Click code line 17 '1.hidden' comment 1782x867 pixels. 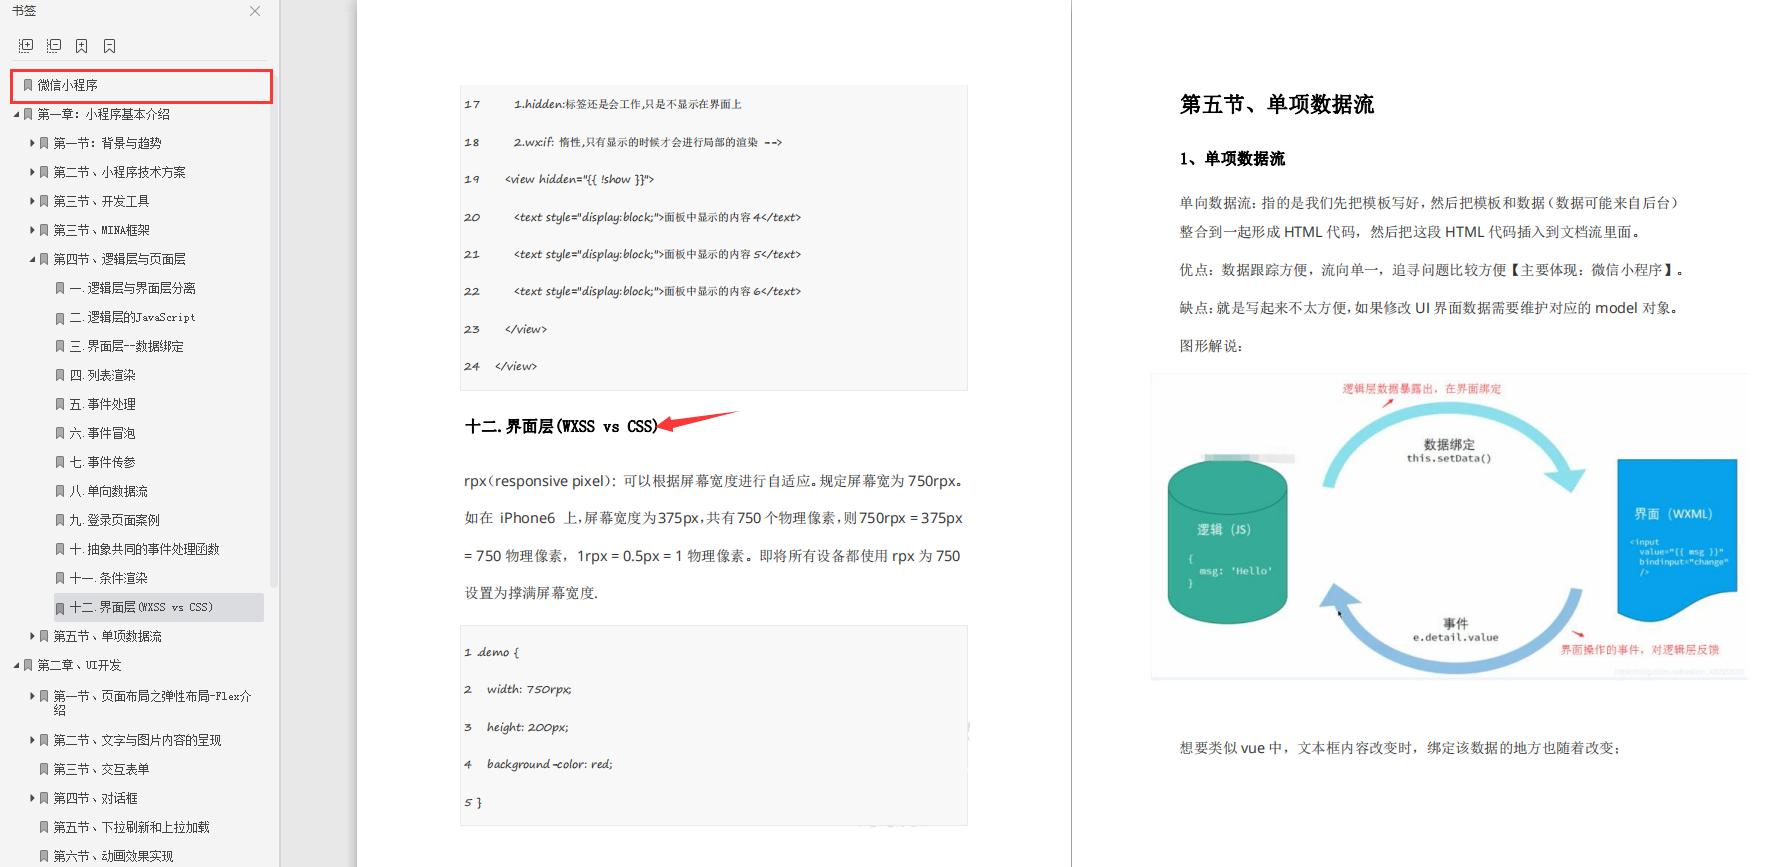[x=628, y=105]
